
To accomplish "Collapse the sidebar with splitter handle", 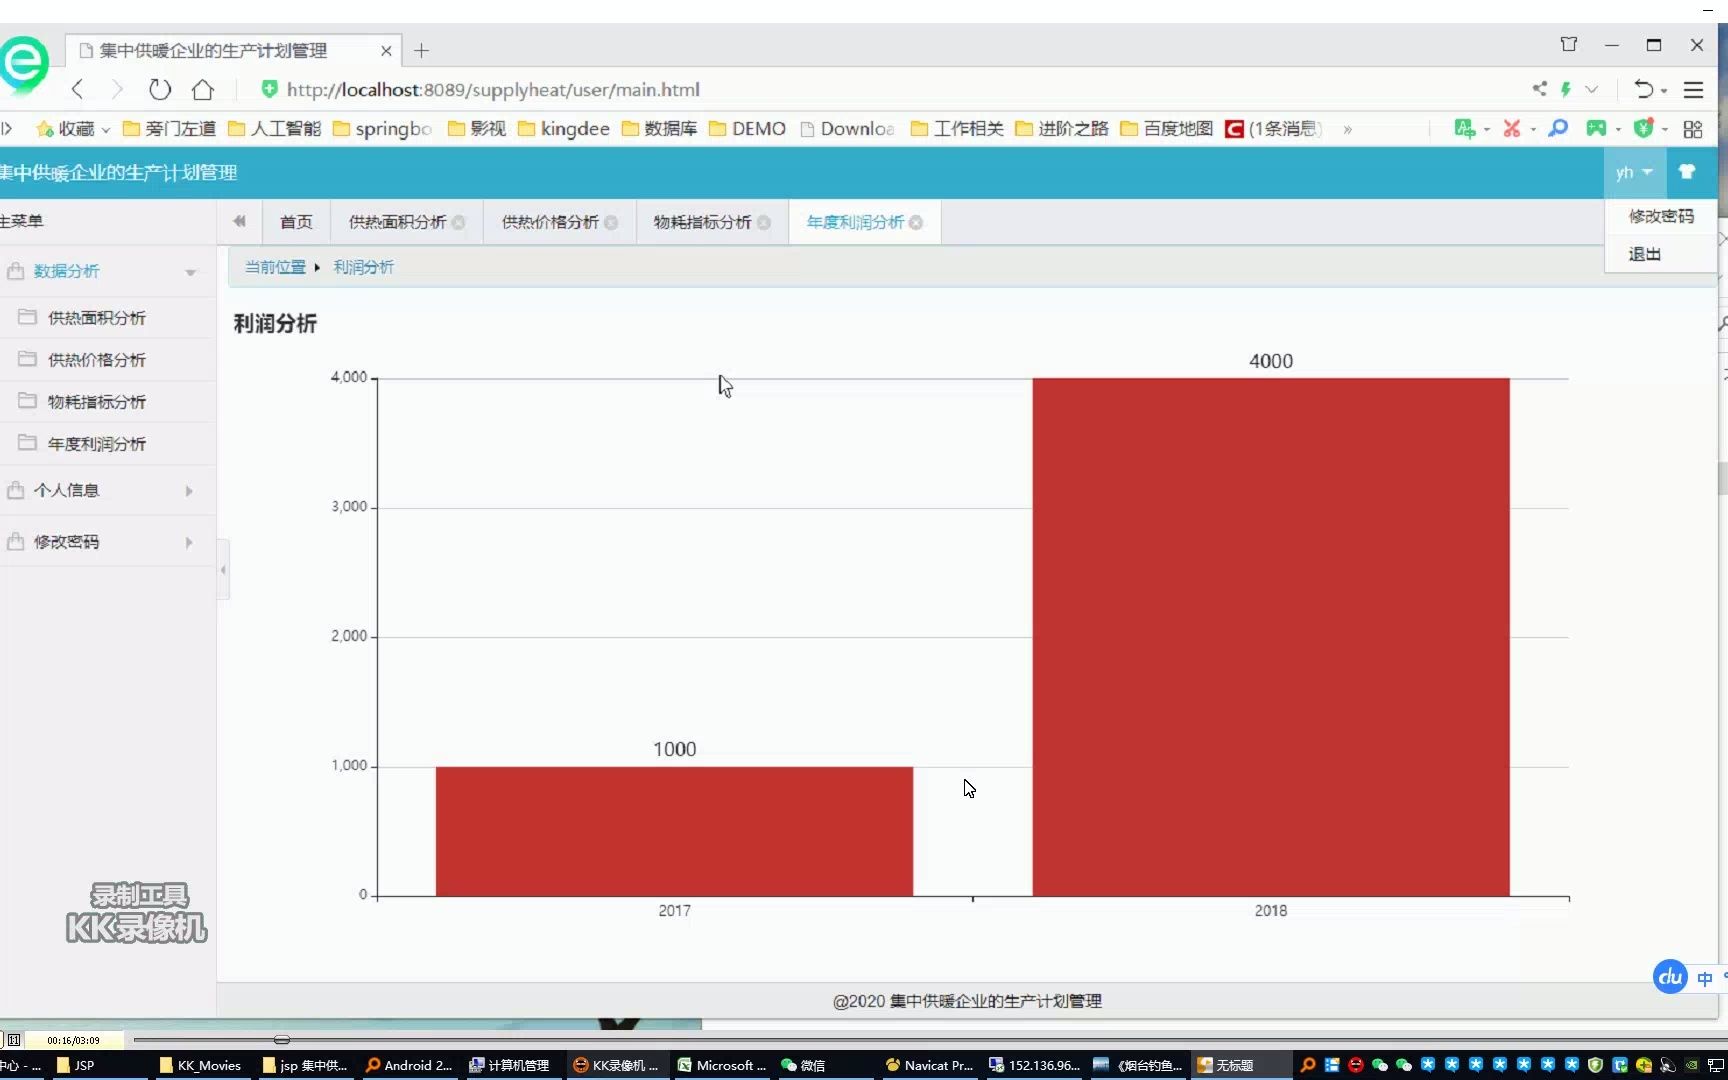I will [223, 570].
